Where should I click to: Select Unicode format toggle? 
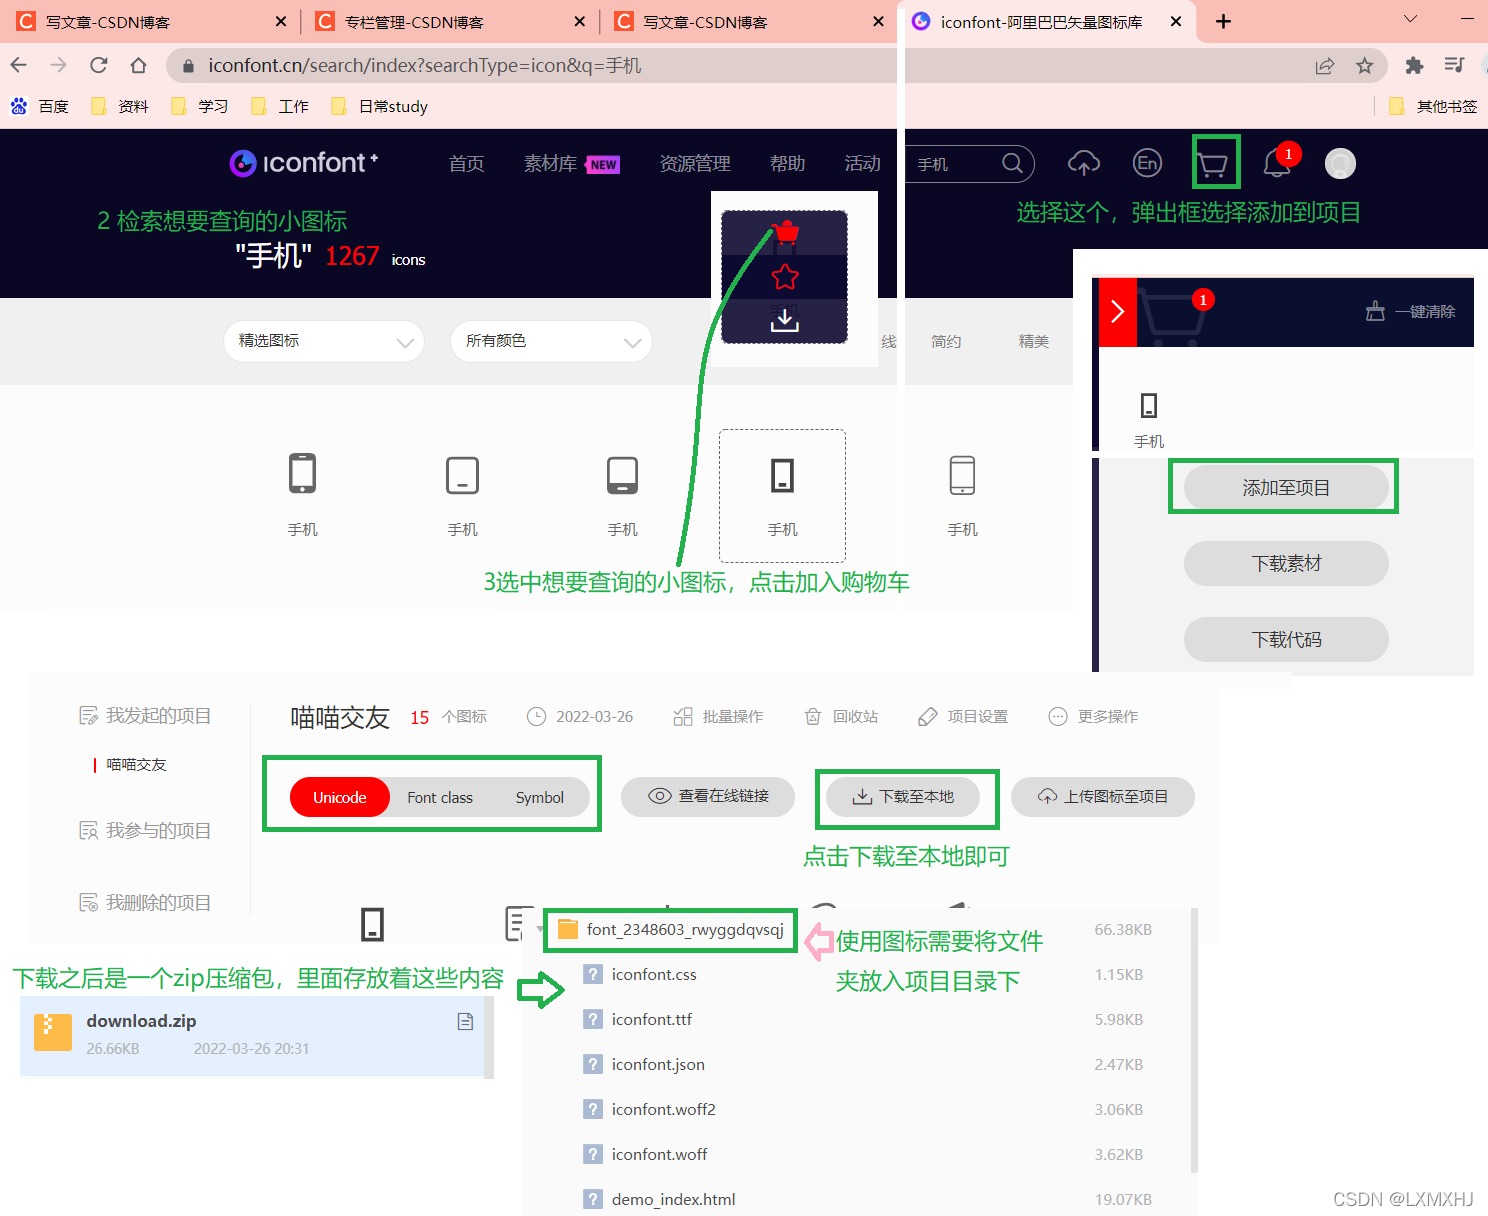(340, 797)
